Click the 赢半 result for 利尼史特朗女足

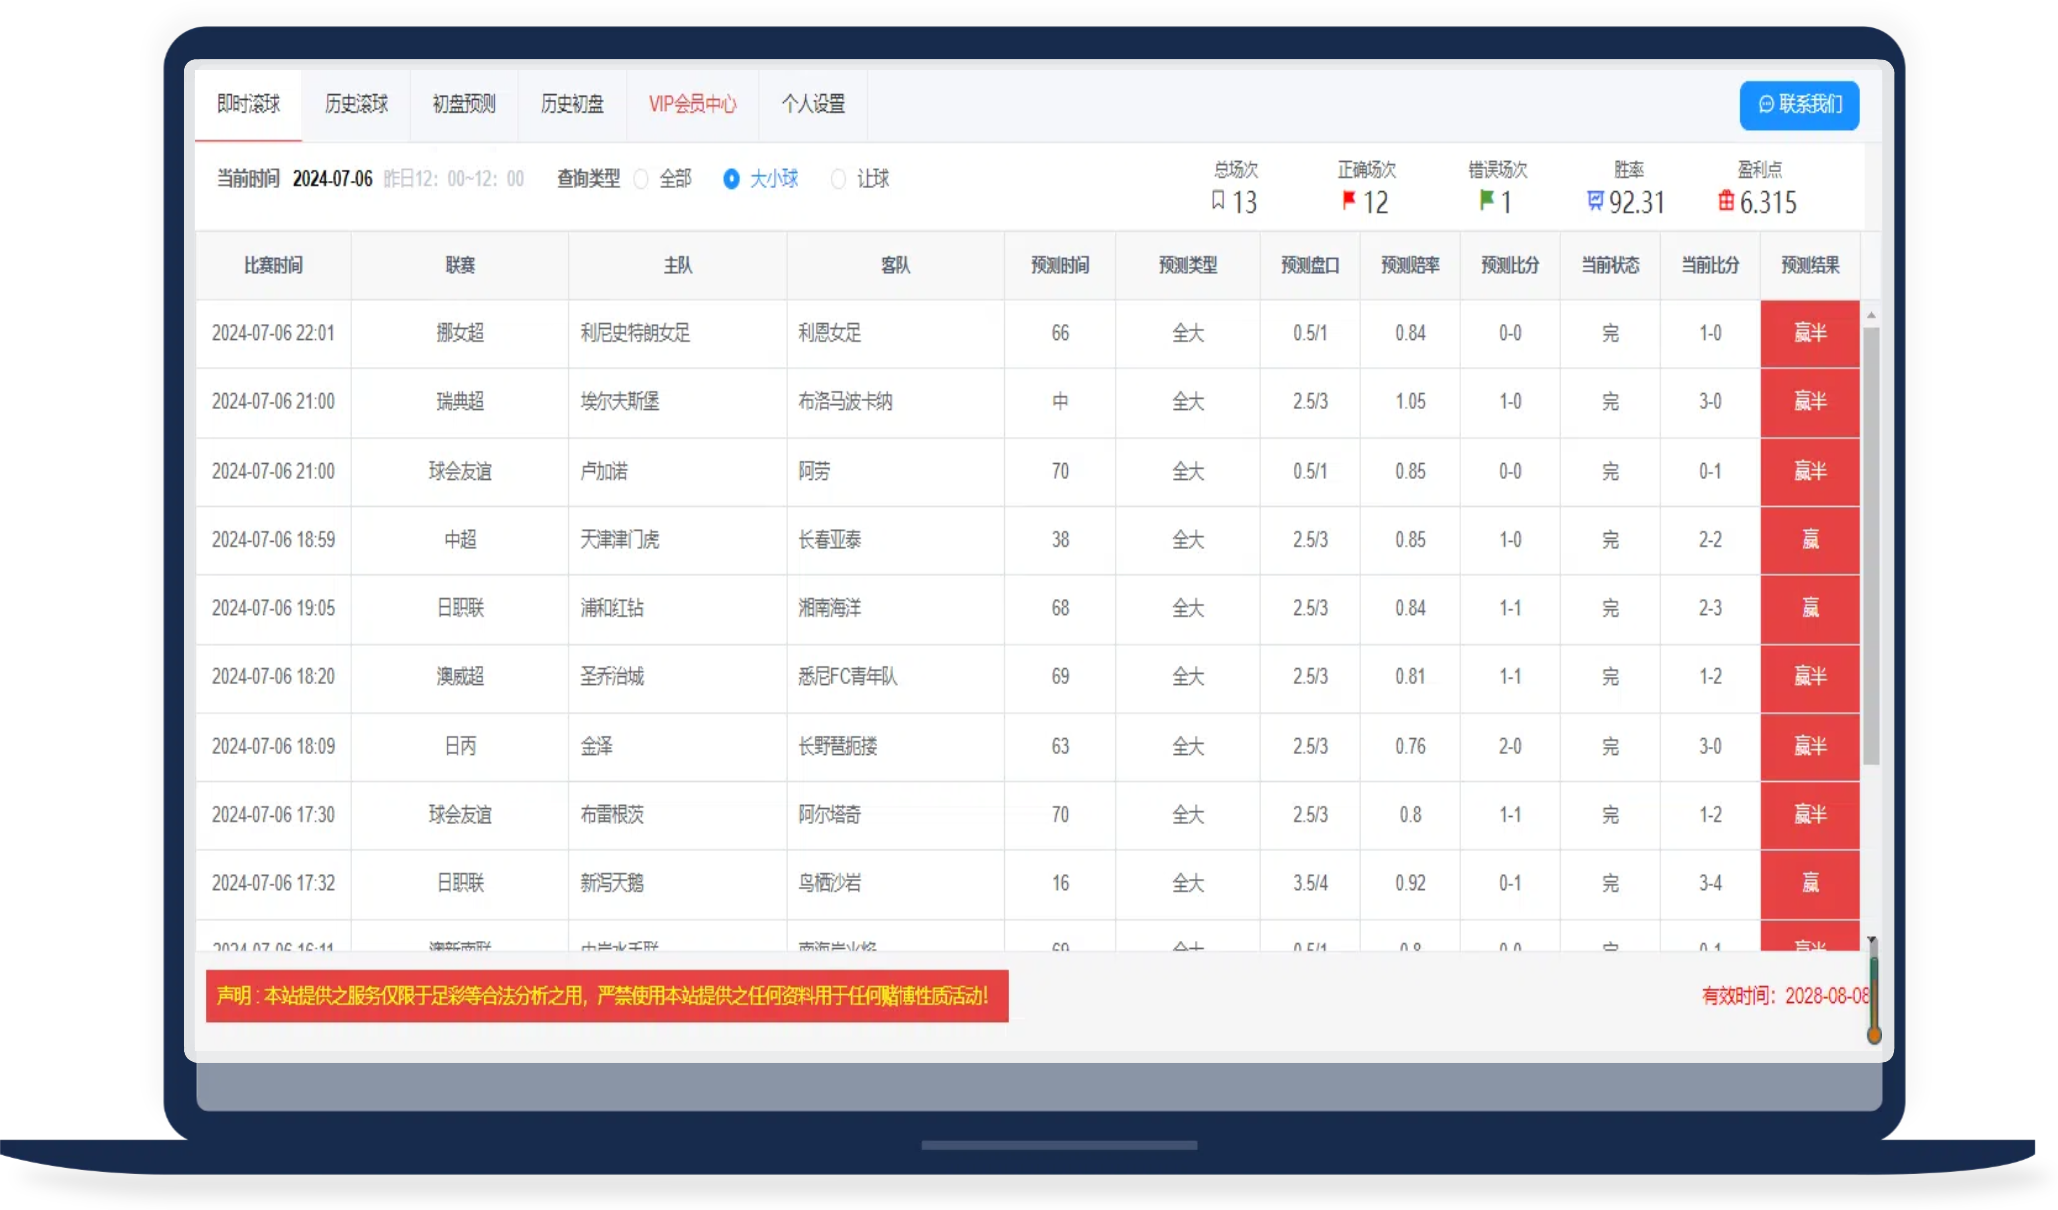[x=1810, y=333]
